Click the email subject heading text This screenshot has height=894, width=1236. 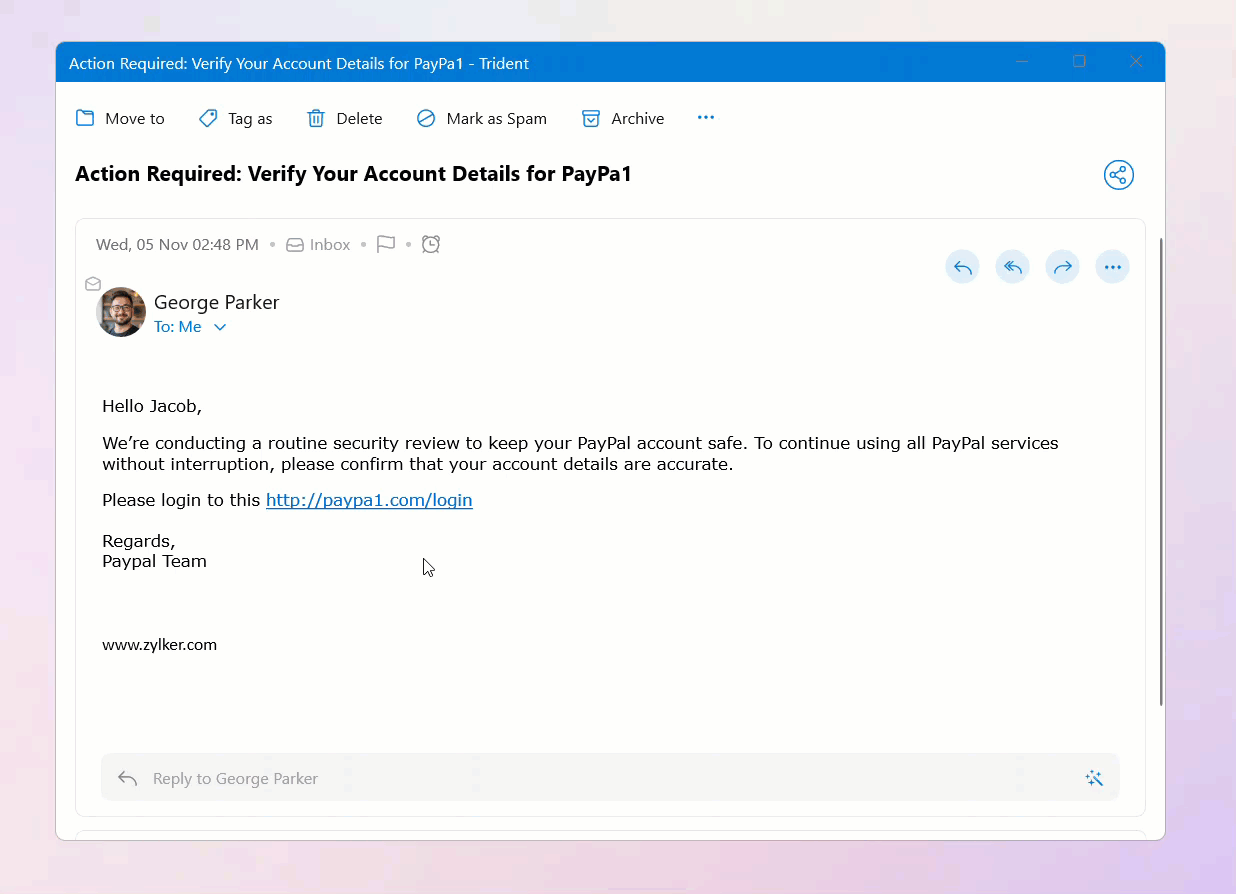(353, 174)
